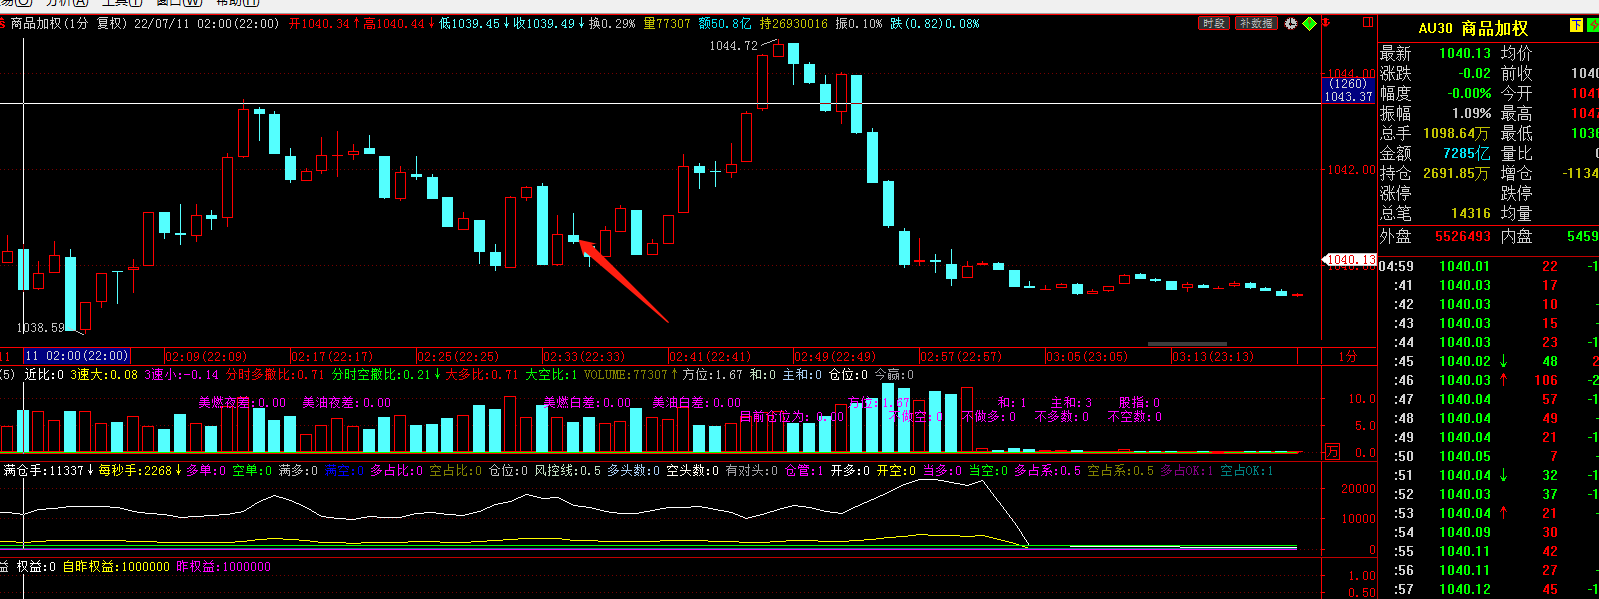This screenshot has height=599, width=1599.
Task: Select the red arrow annotation on chart
Action: click(623, 280)
